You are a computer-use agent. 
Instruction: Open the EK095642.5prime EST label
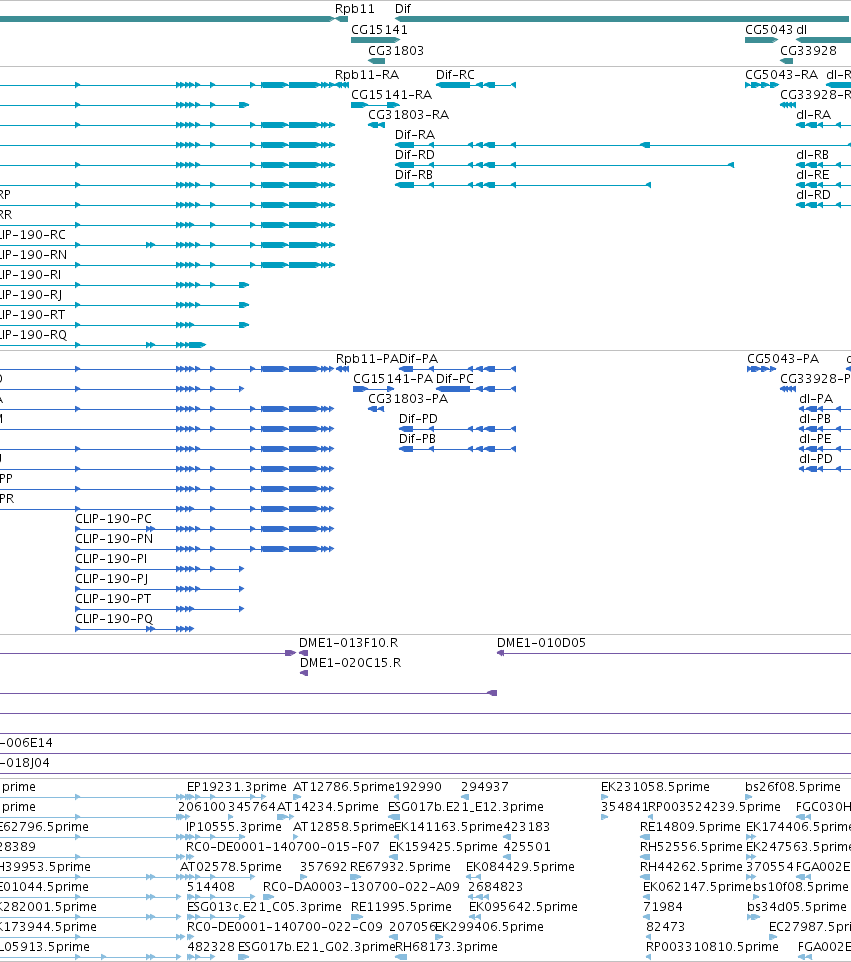click(523, 906)
